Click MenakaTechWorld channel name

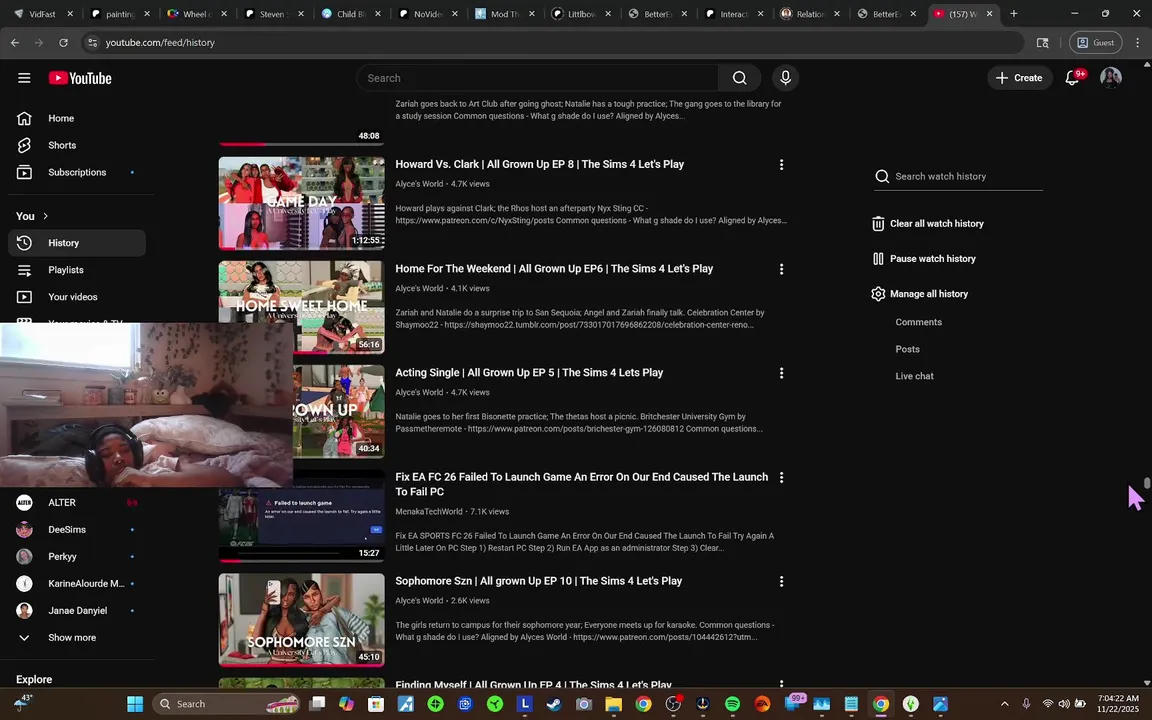(x=429, y=511)
